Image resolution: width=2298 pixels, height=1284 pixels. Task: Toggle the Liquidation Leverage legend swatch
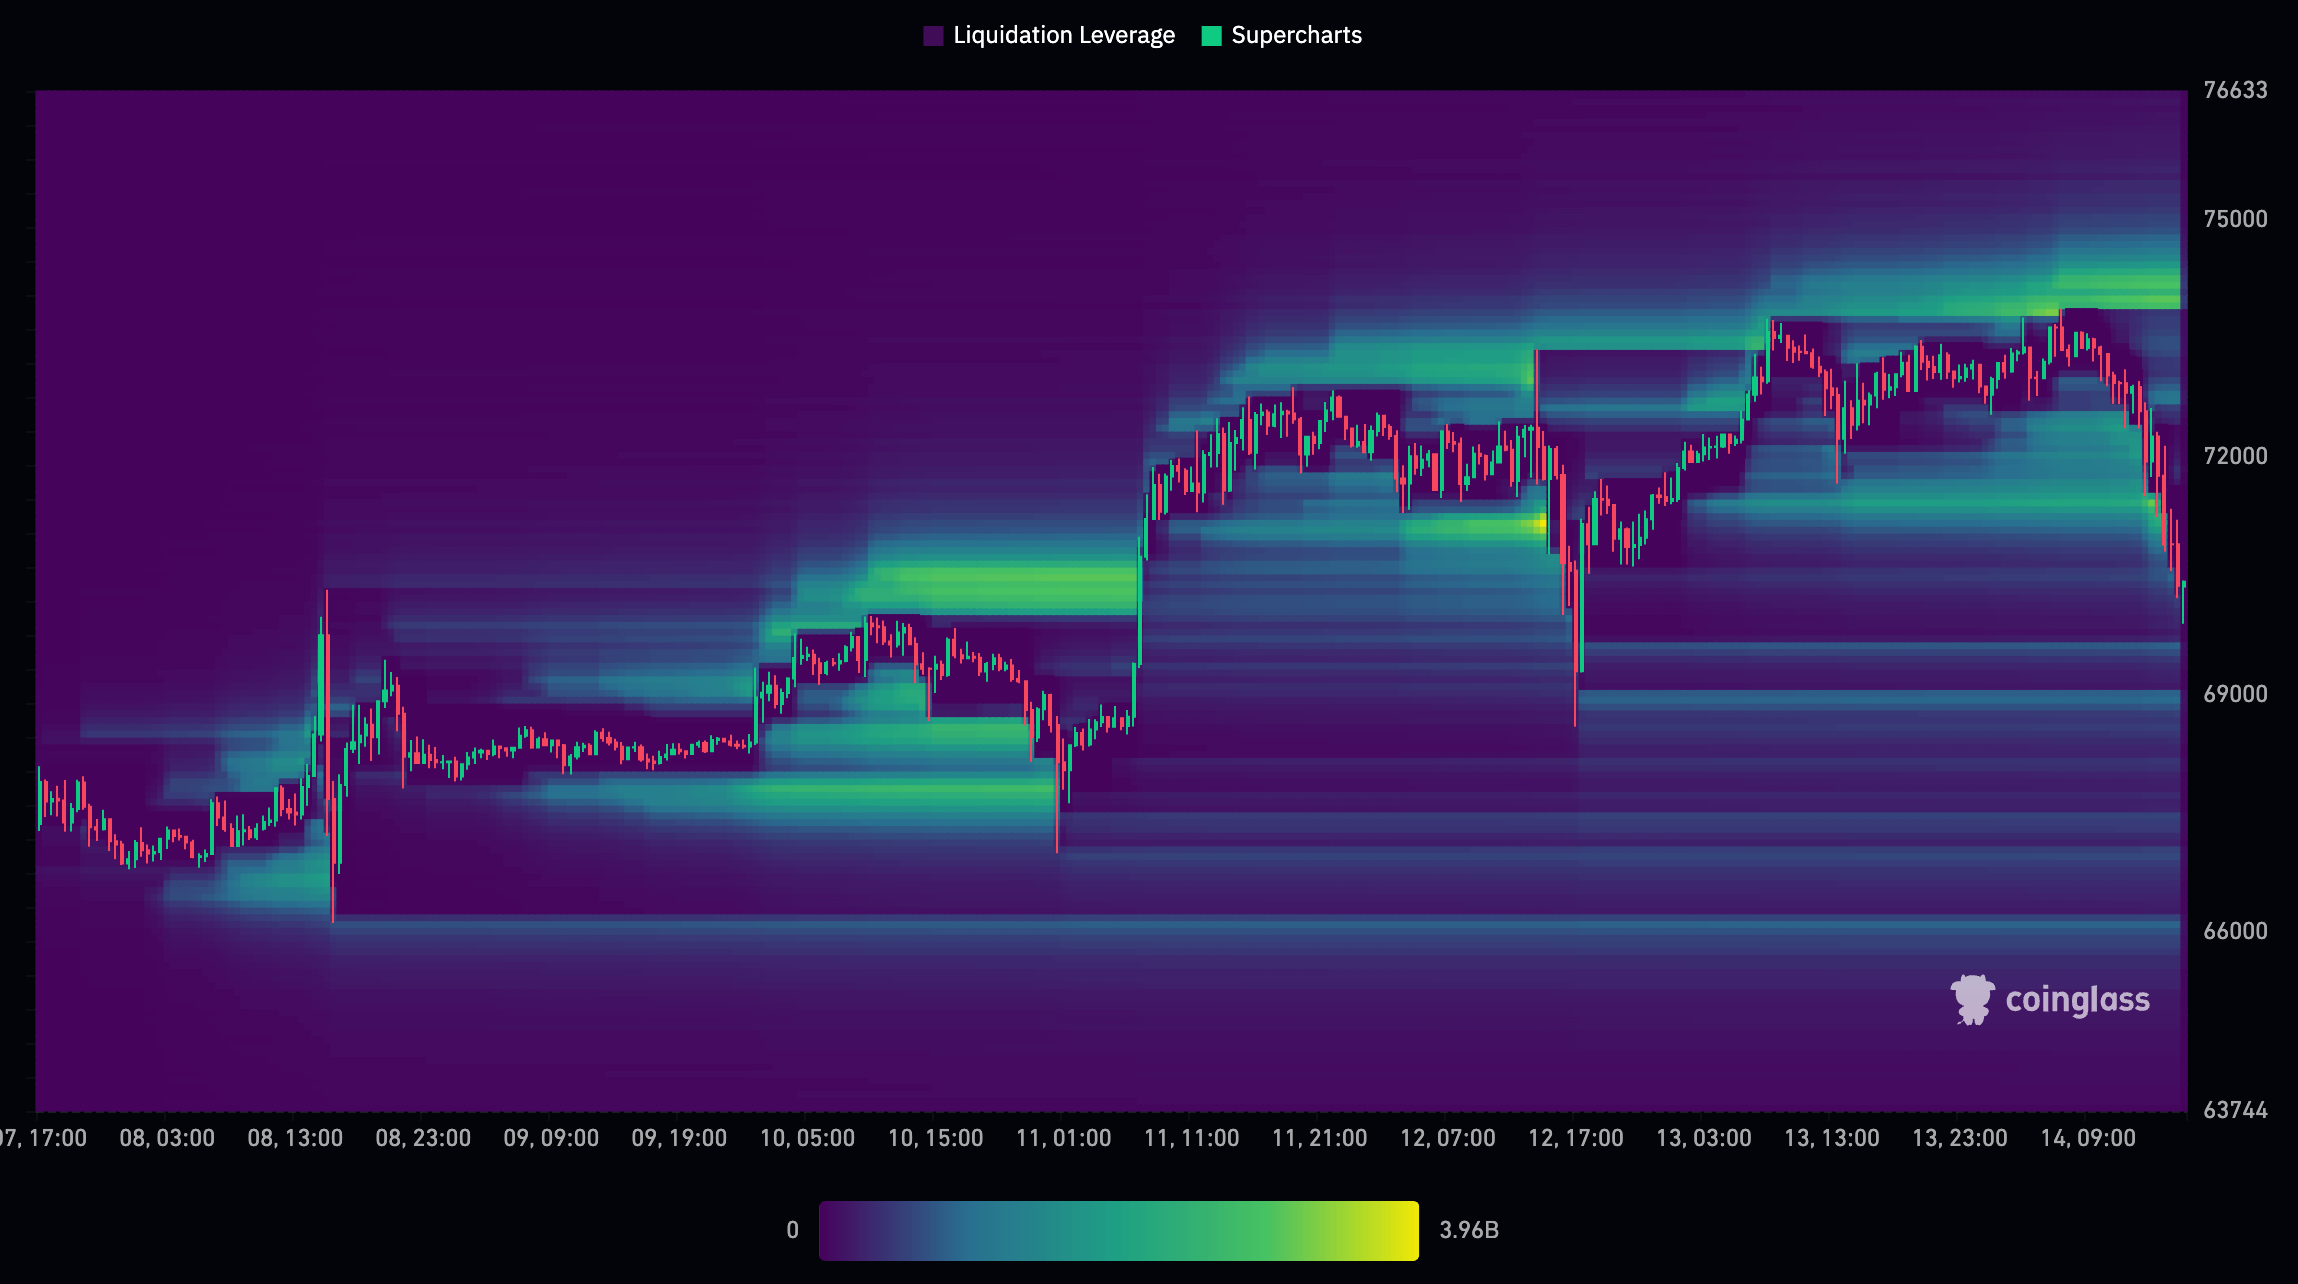coord(933,36)
